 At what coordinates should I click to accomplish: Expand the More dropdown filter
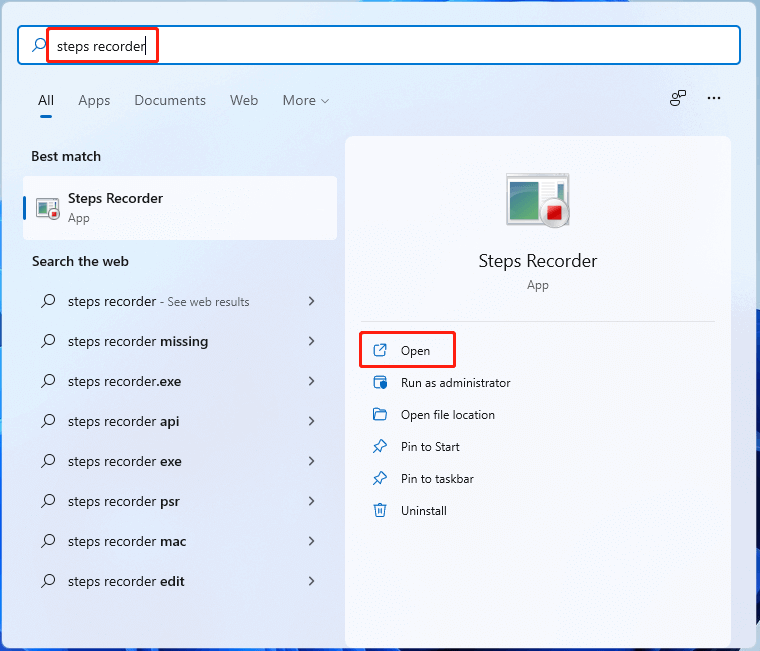click(x=306, y=100)
